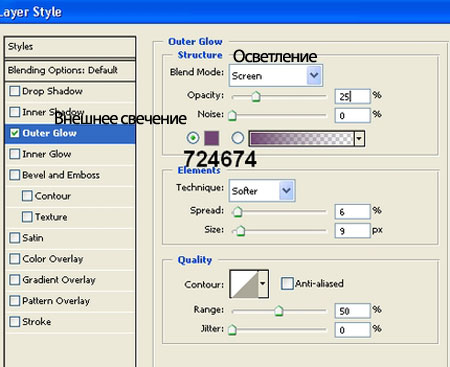
Task: Click the Range slider handle
Action: coord(279,311)
